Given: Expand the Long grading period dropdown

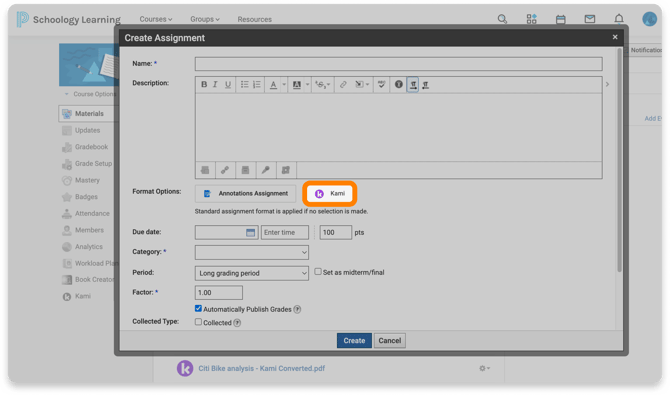Looking at the screenshot, I should 252,273.
